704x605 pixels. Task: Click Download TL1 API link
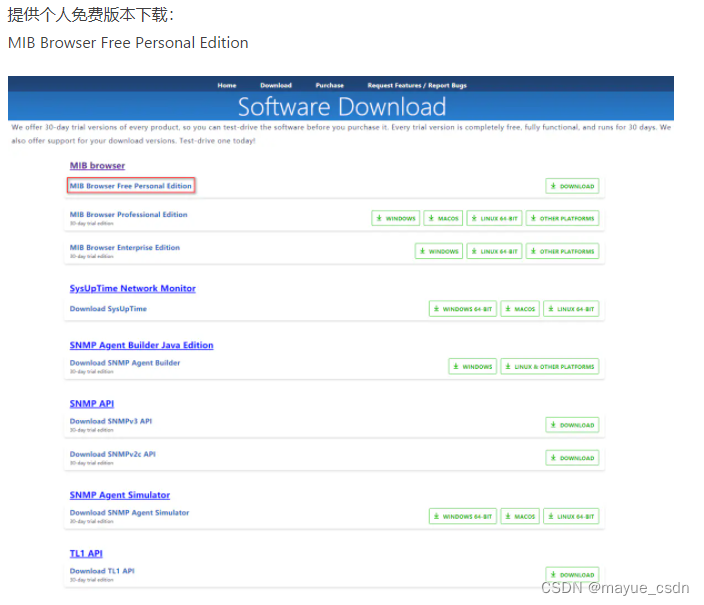[102, 571]
